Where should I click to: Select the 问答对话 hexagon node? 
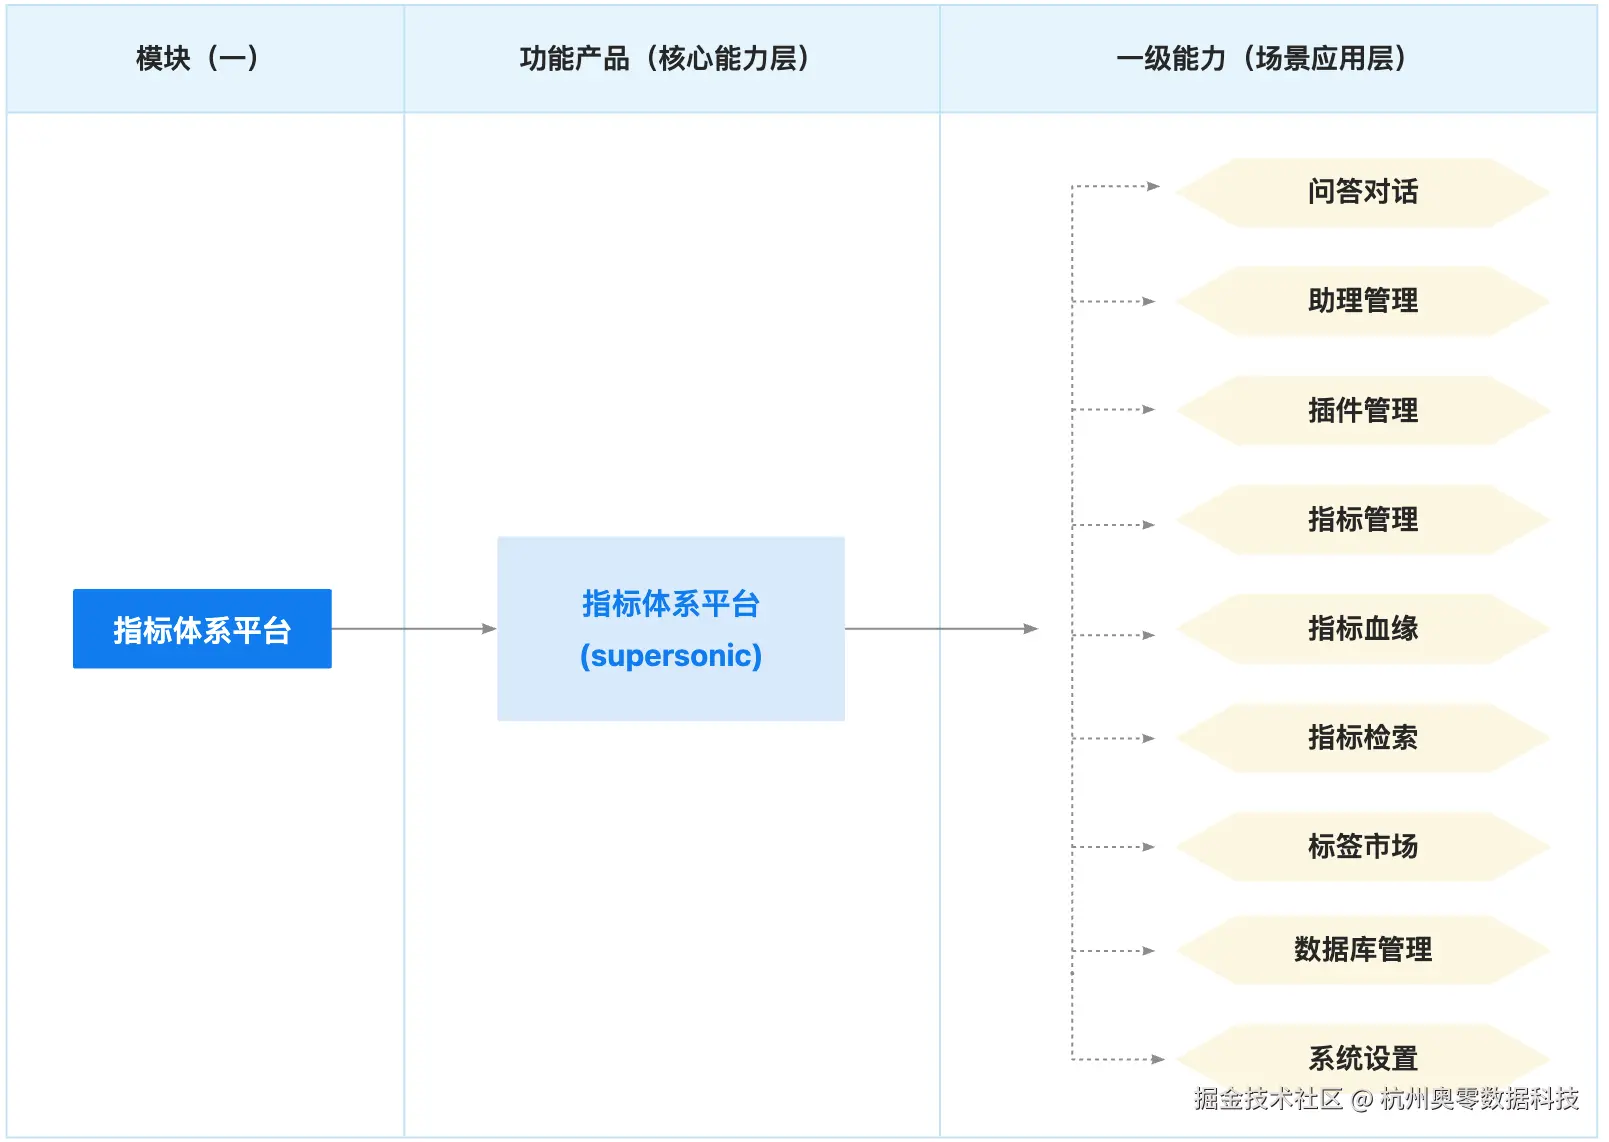pos(1364,191)
